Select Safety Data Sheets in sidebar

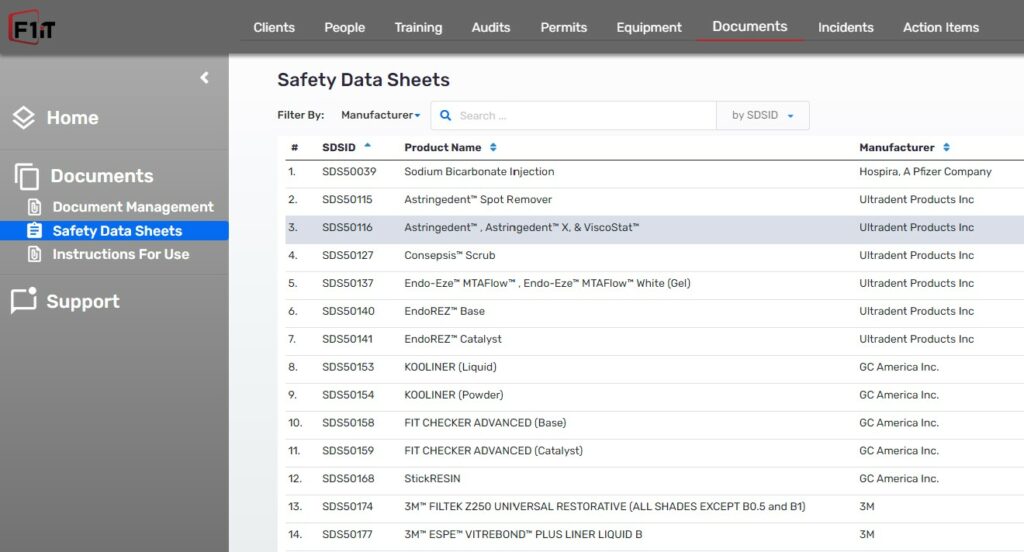(118, 231)
